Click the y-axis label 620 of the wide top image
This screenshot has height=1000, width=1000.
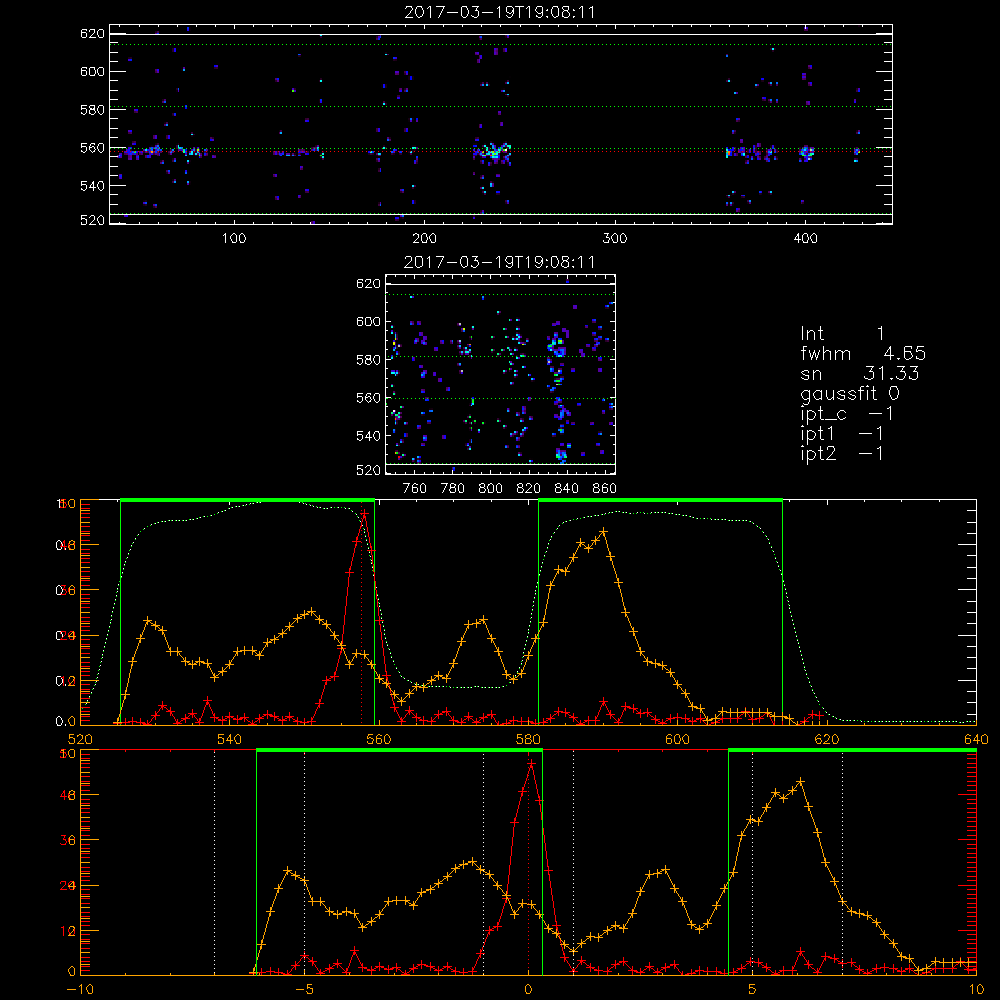click(x=92, y=33)
